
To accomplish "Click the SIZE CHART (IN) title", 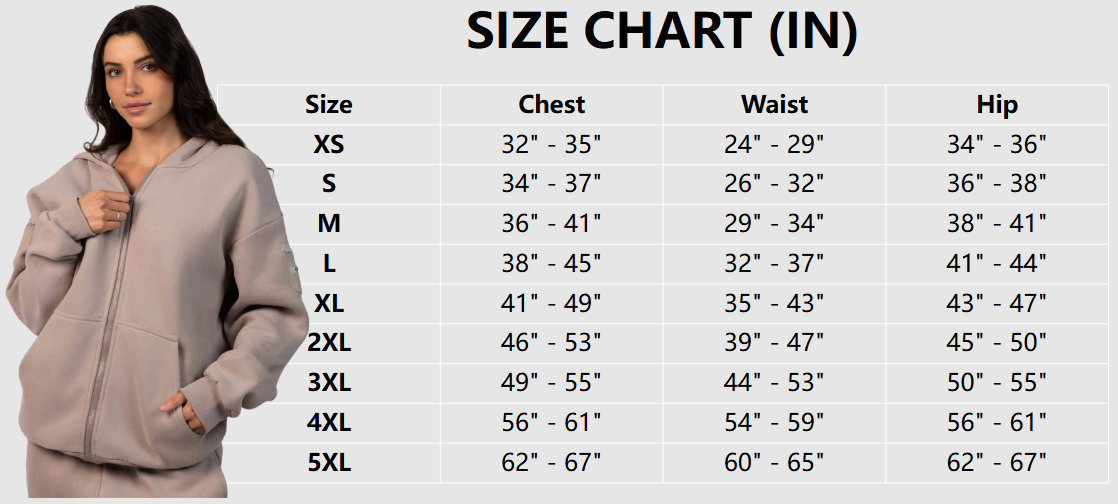I will point(661,33).
